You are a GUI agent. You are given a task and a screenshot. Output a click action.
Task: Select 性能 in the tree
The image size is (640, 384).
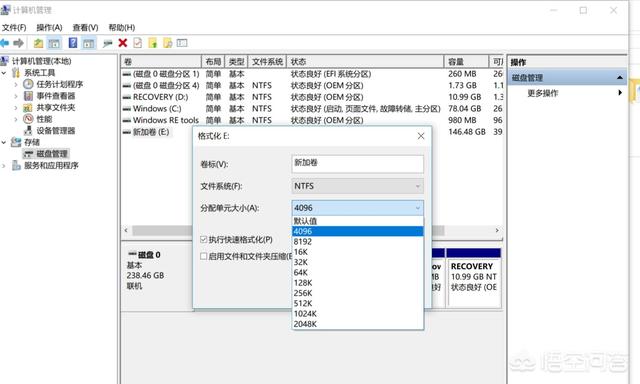coord(44,119)
